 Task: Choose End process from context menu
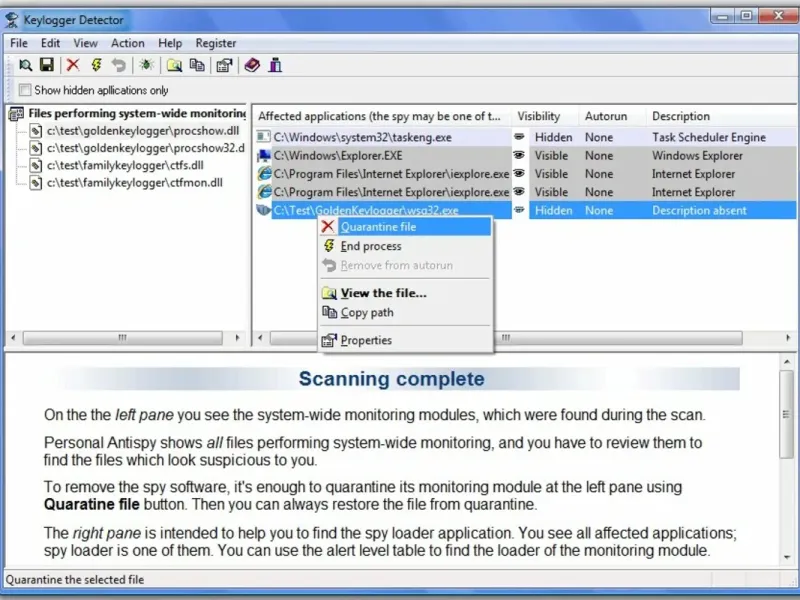406,246
